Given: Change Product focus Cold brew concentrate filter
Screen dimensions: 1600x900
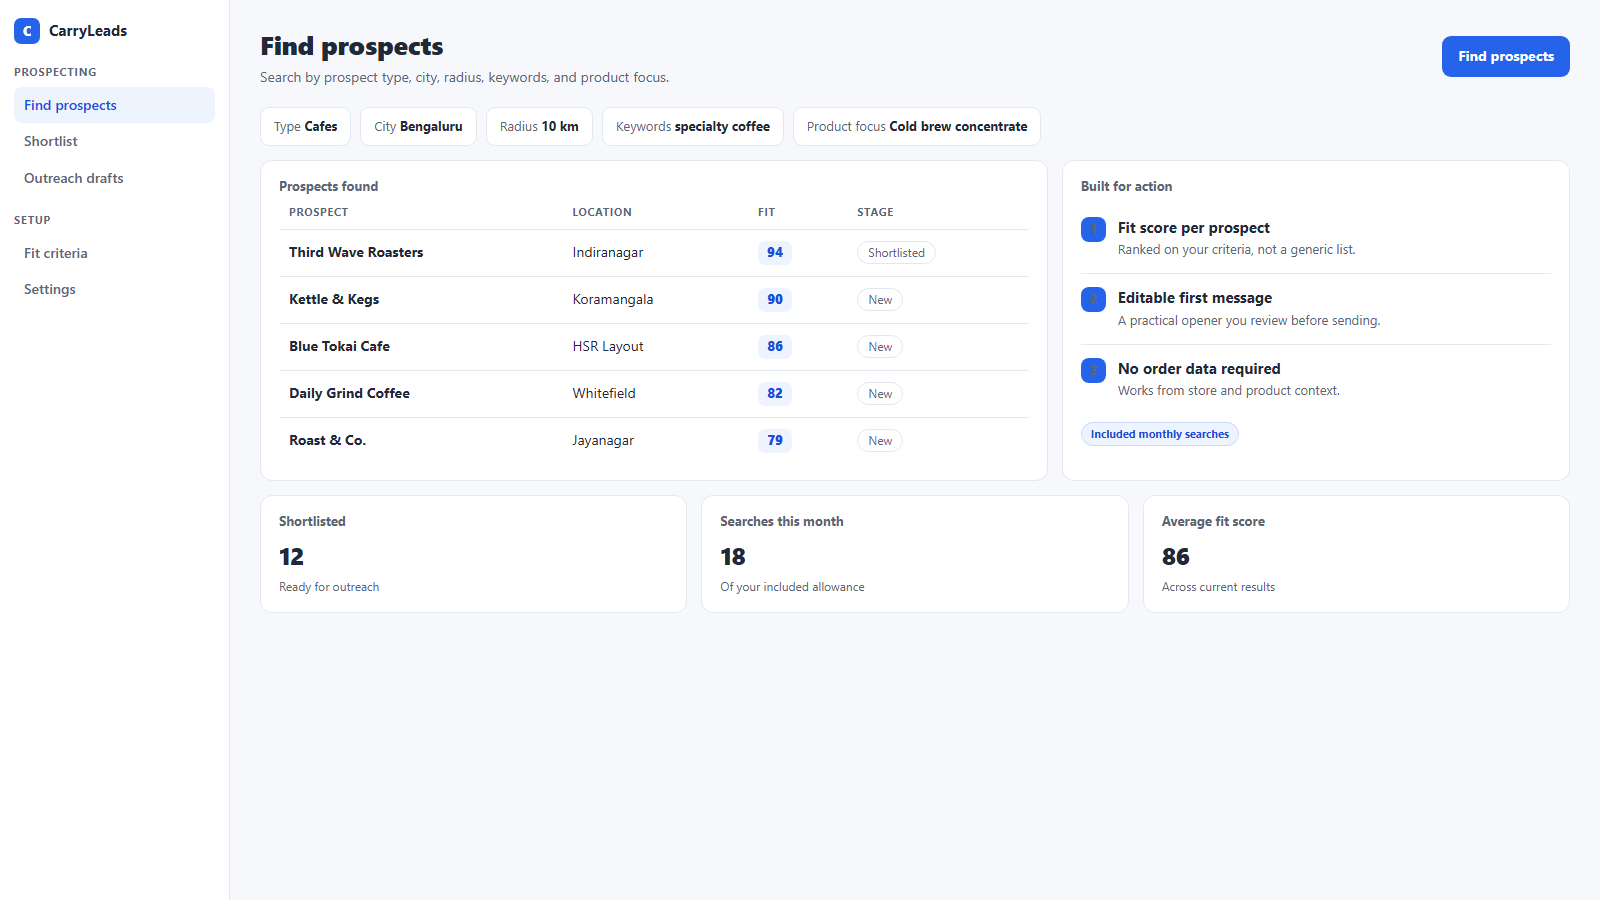Looking at the screenshot, I should (917, 127).
